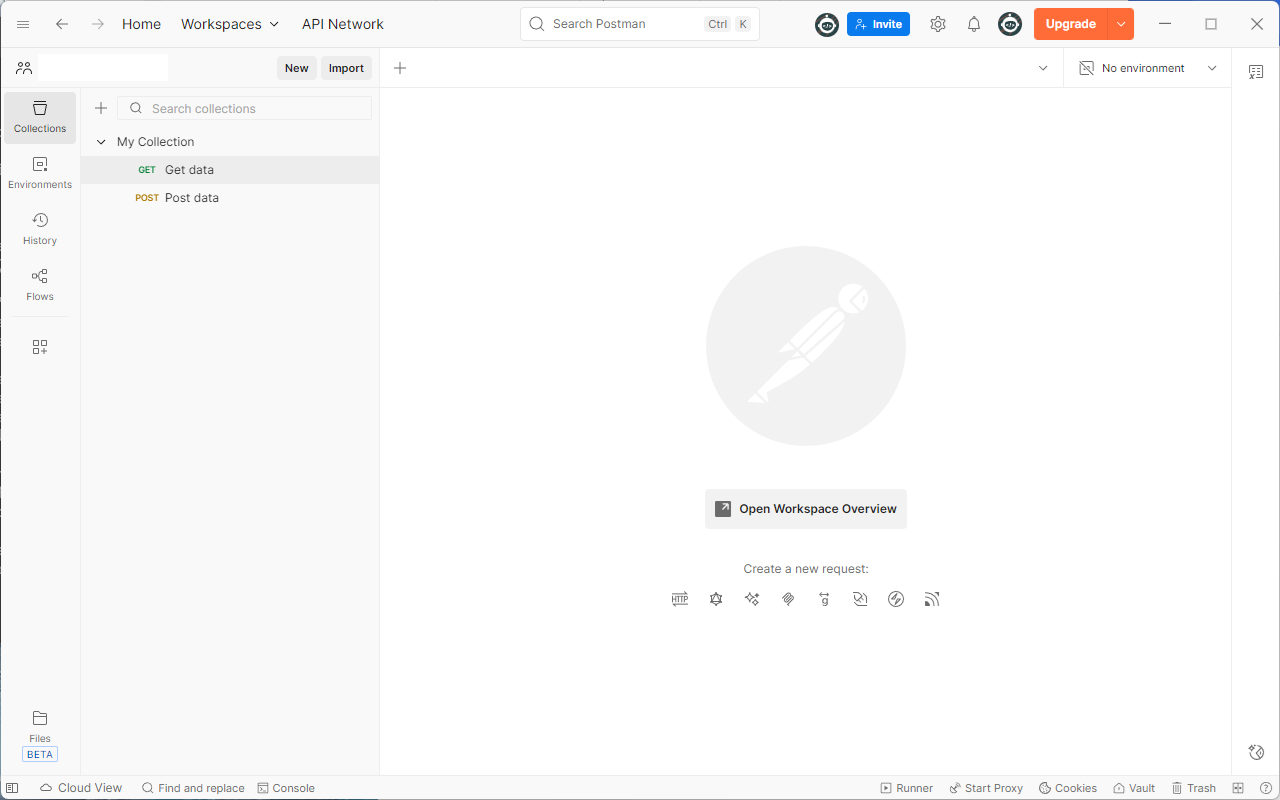1280x800 pixels.
Task: Open the Console panel
Action: 286,788
